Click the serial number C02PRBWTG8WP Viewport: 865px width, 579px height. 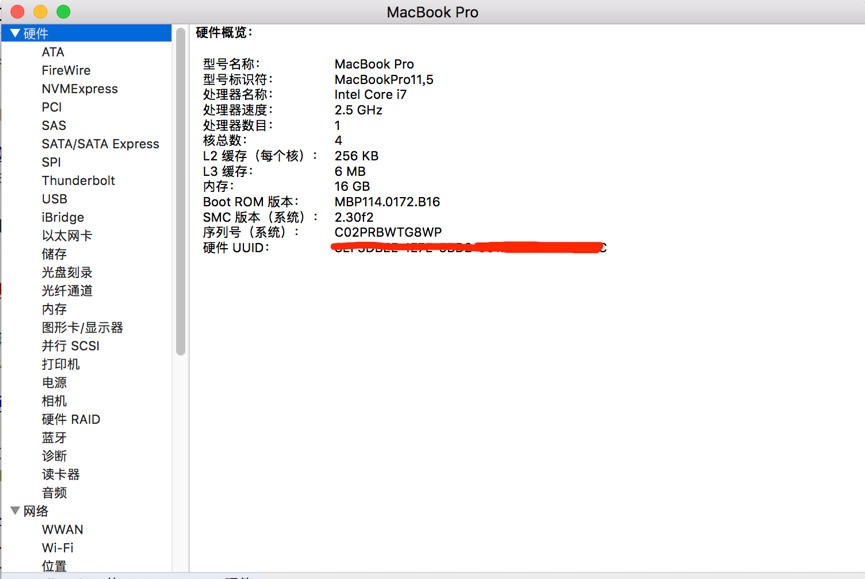tap(388, 232)
